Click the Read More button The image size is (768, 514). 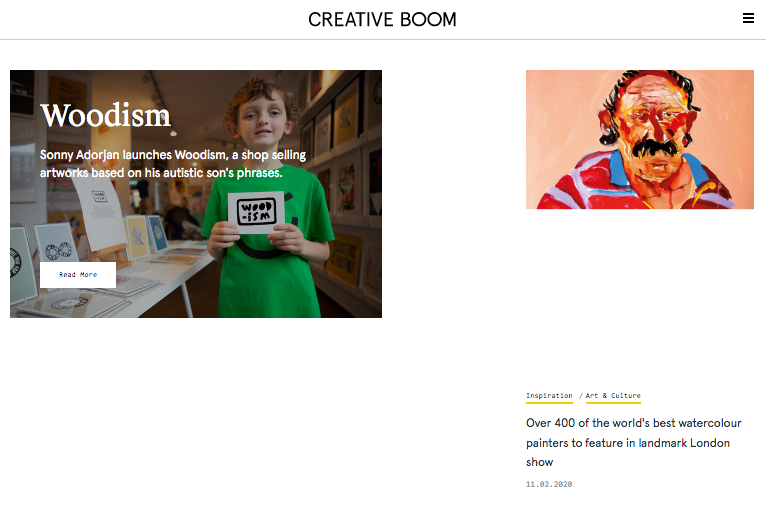click(78, 275)
